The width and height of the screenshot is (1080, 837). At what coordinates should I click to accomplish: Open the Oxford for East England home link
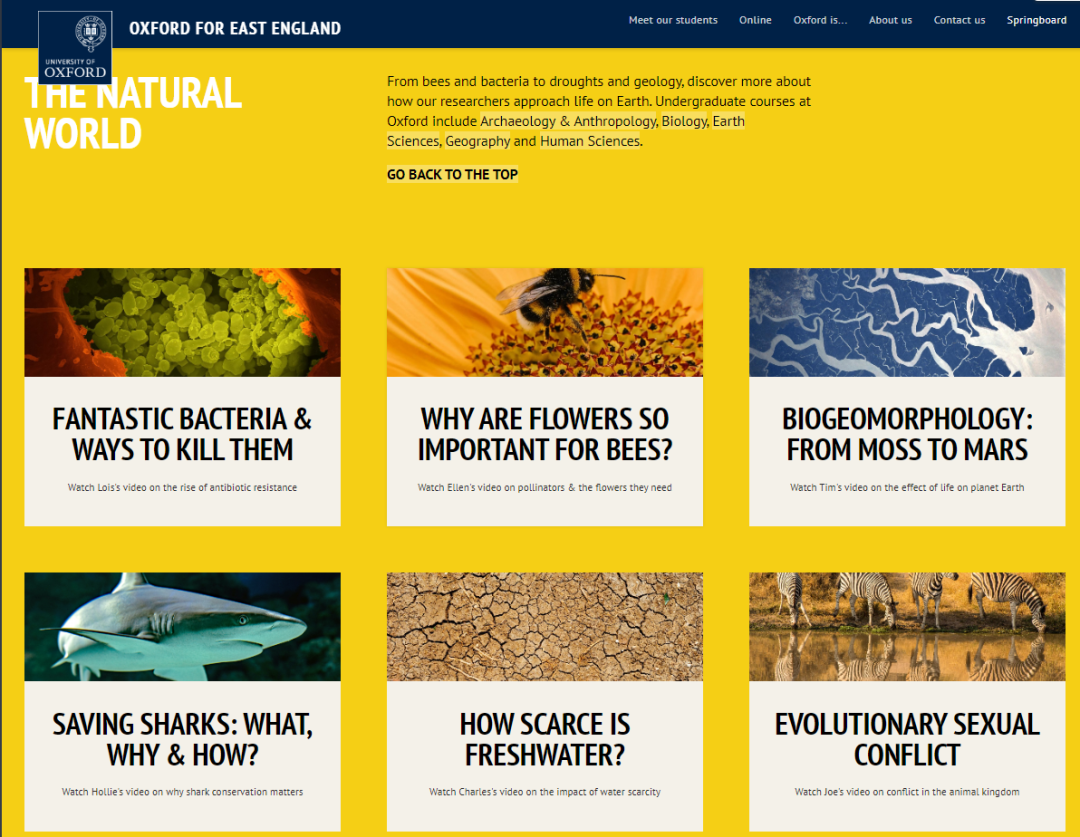point(235,28)
